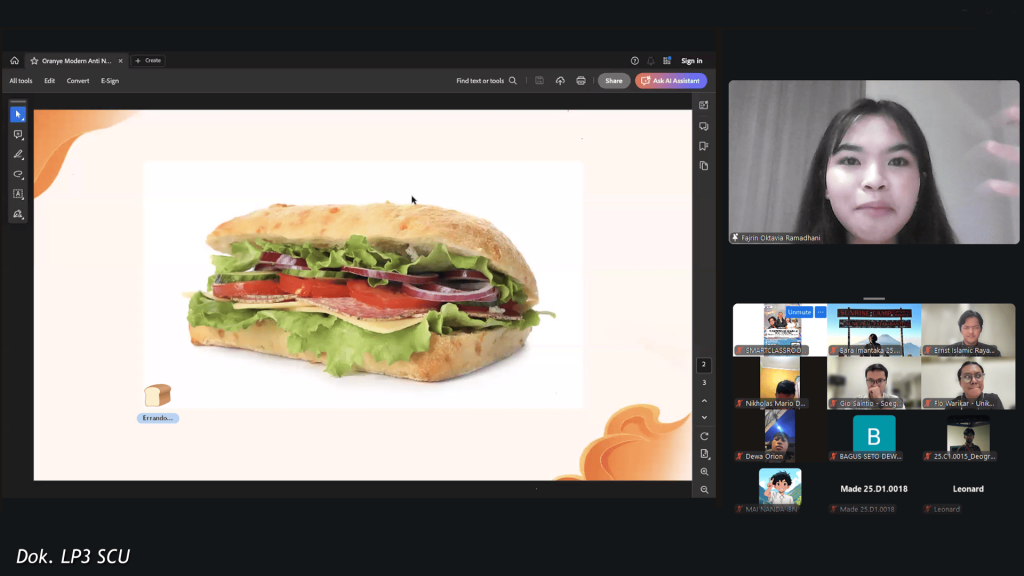
Task: Expand the Adobe apps grid menu
Action: pyautogui.click(x=667, y=61)
